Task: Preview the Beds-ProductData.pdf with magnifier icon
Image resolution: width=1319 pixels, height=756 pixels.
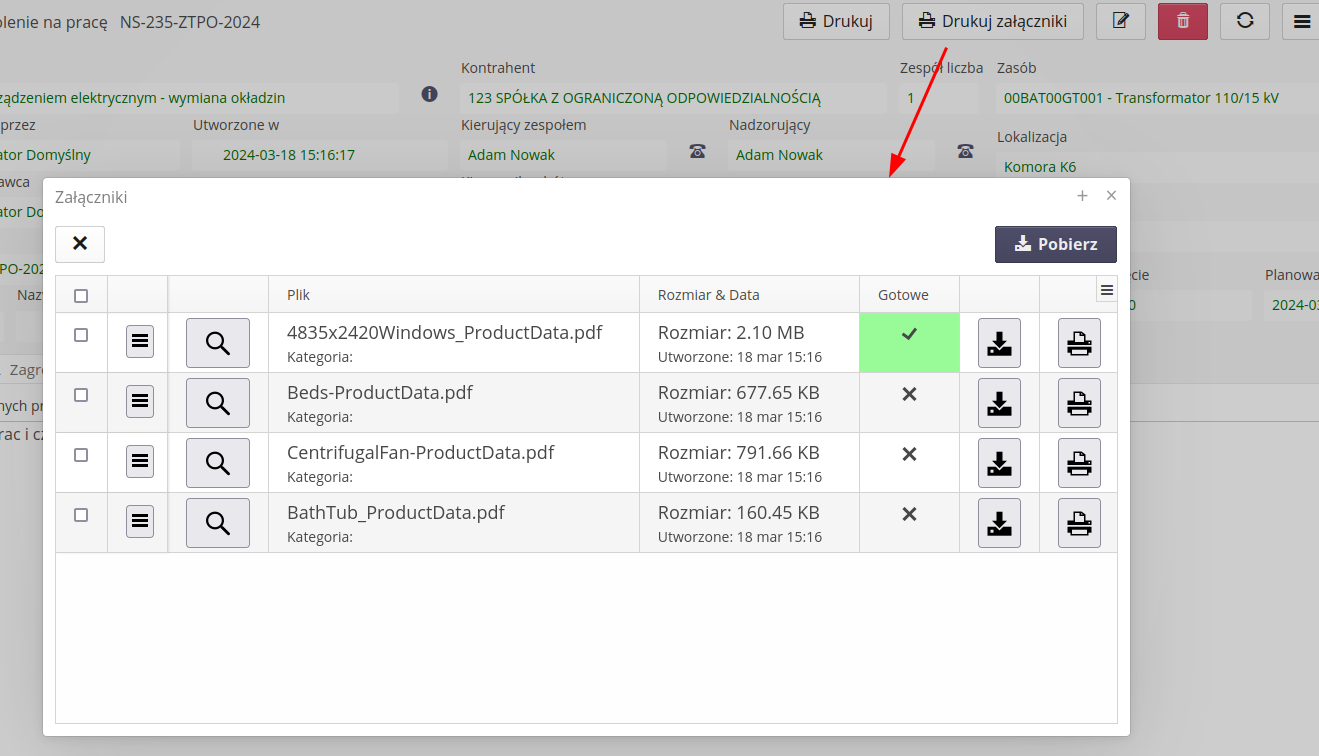Action: 218,403
